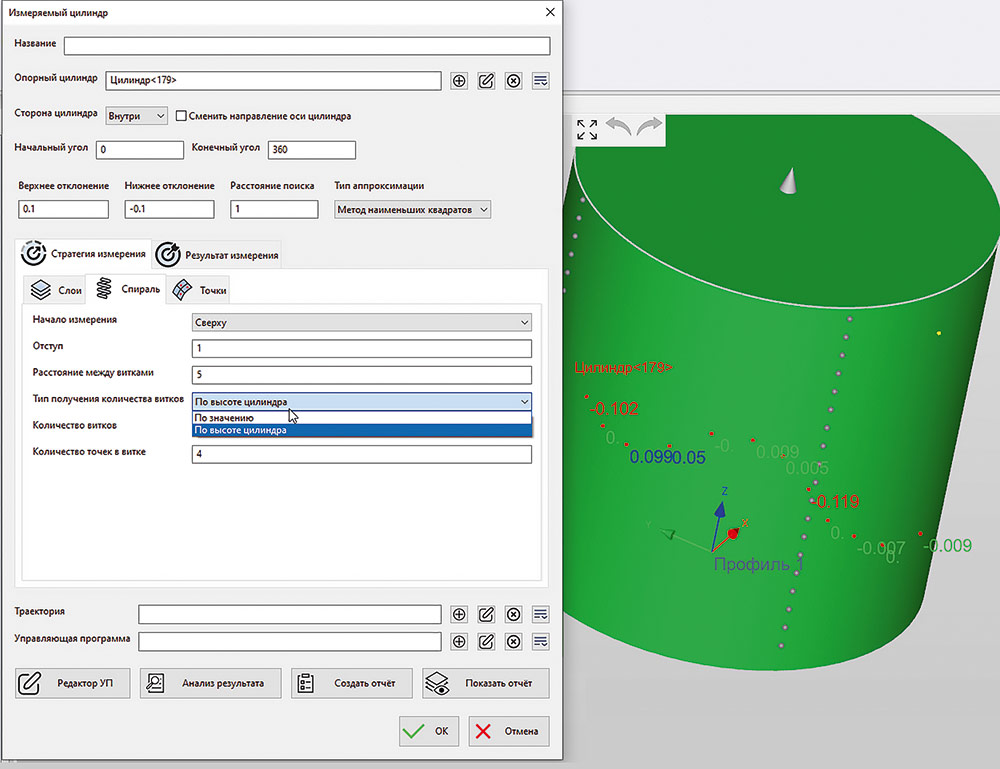This screenshot has width=1000, height=769.
Task: Open list icon in Управляющая программа row
Action: tap(540, 641)
